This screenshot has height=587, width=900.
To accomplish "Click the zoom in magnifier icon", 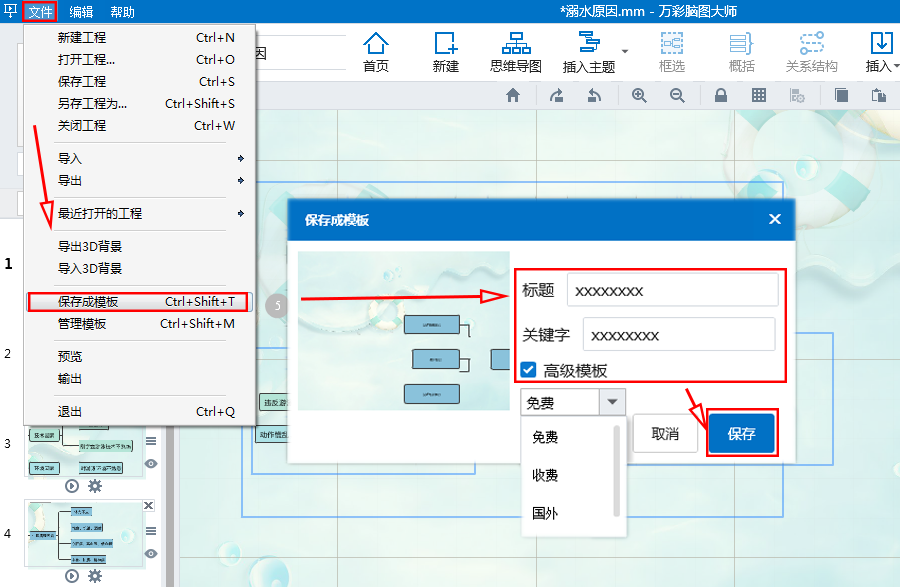I will tap(639, 95).
